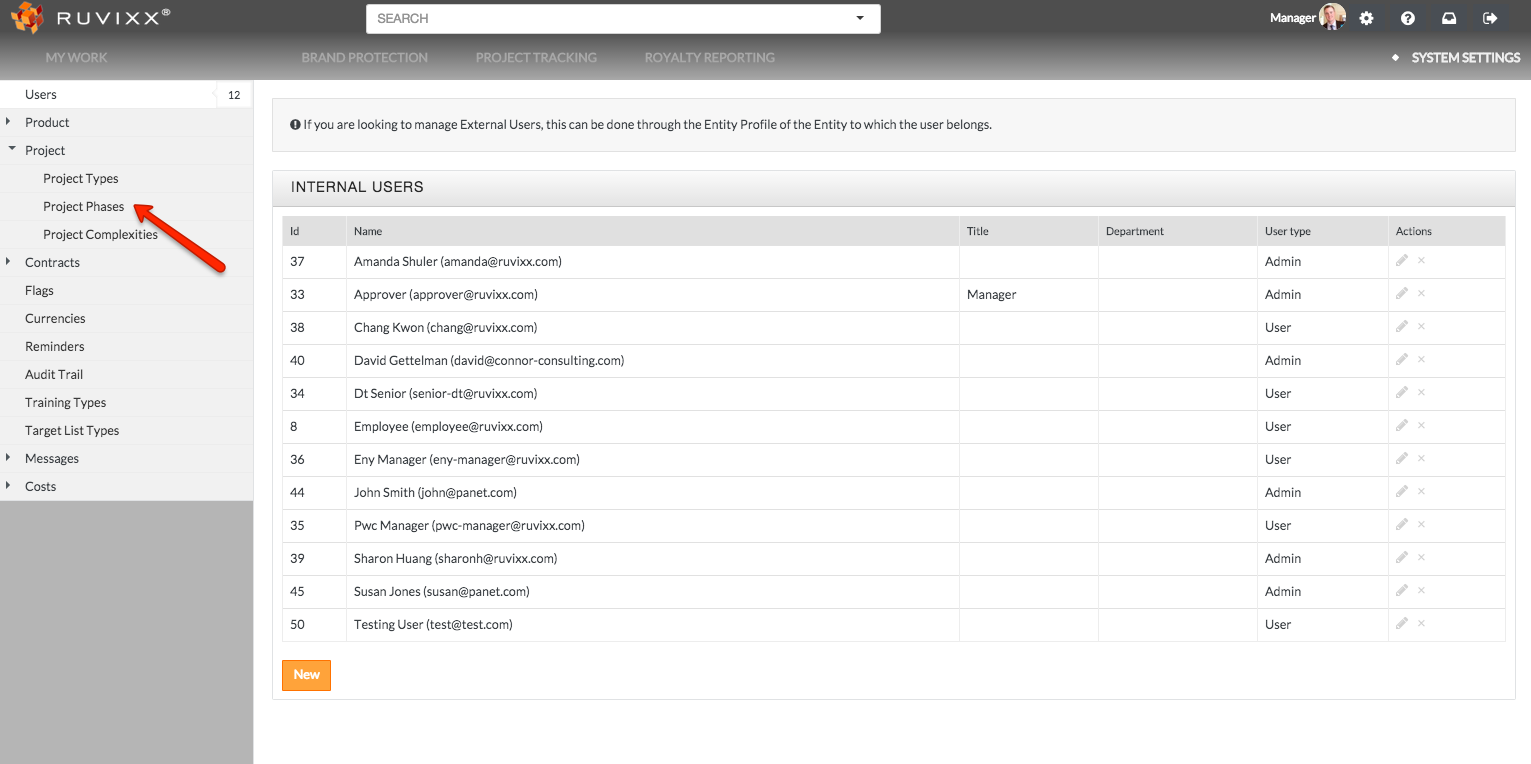The image size is (1531, 764).
Task: Open the Brand Protection menu
Action: coord(364,58)
